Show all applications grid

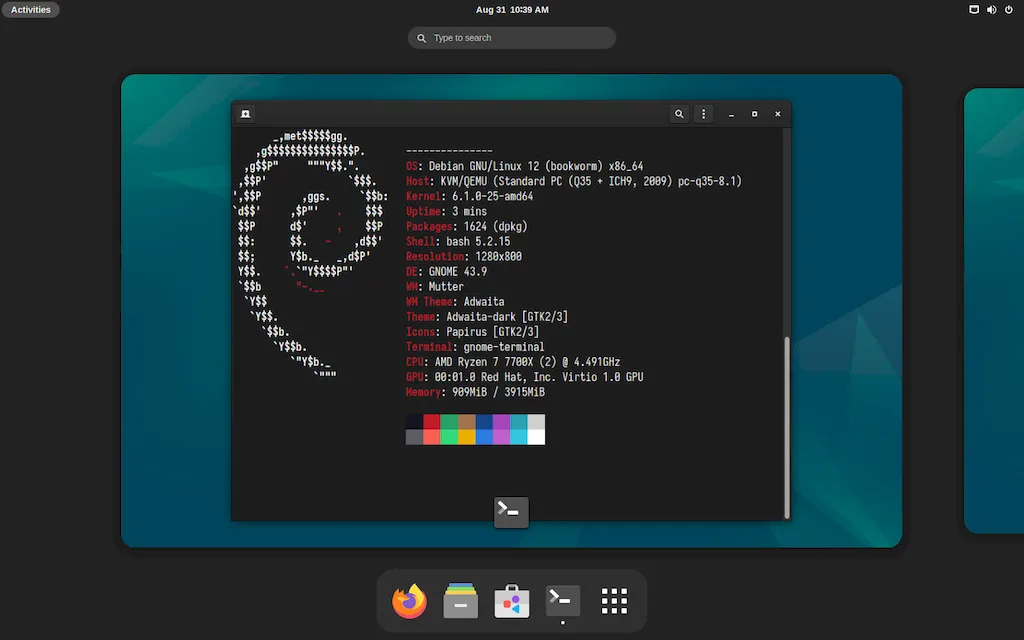614,601
